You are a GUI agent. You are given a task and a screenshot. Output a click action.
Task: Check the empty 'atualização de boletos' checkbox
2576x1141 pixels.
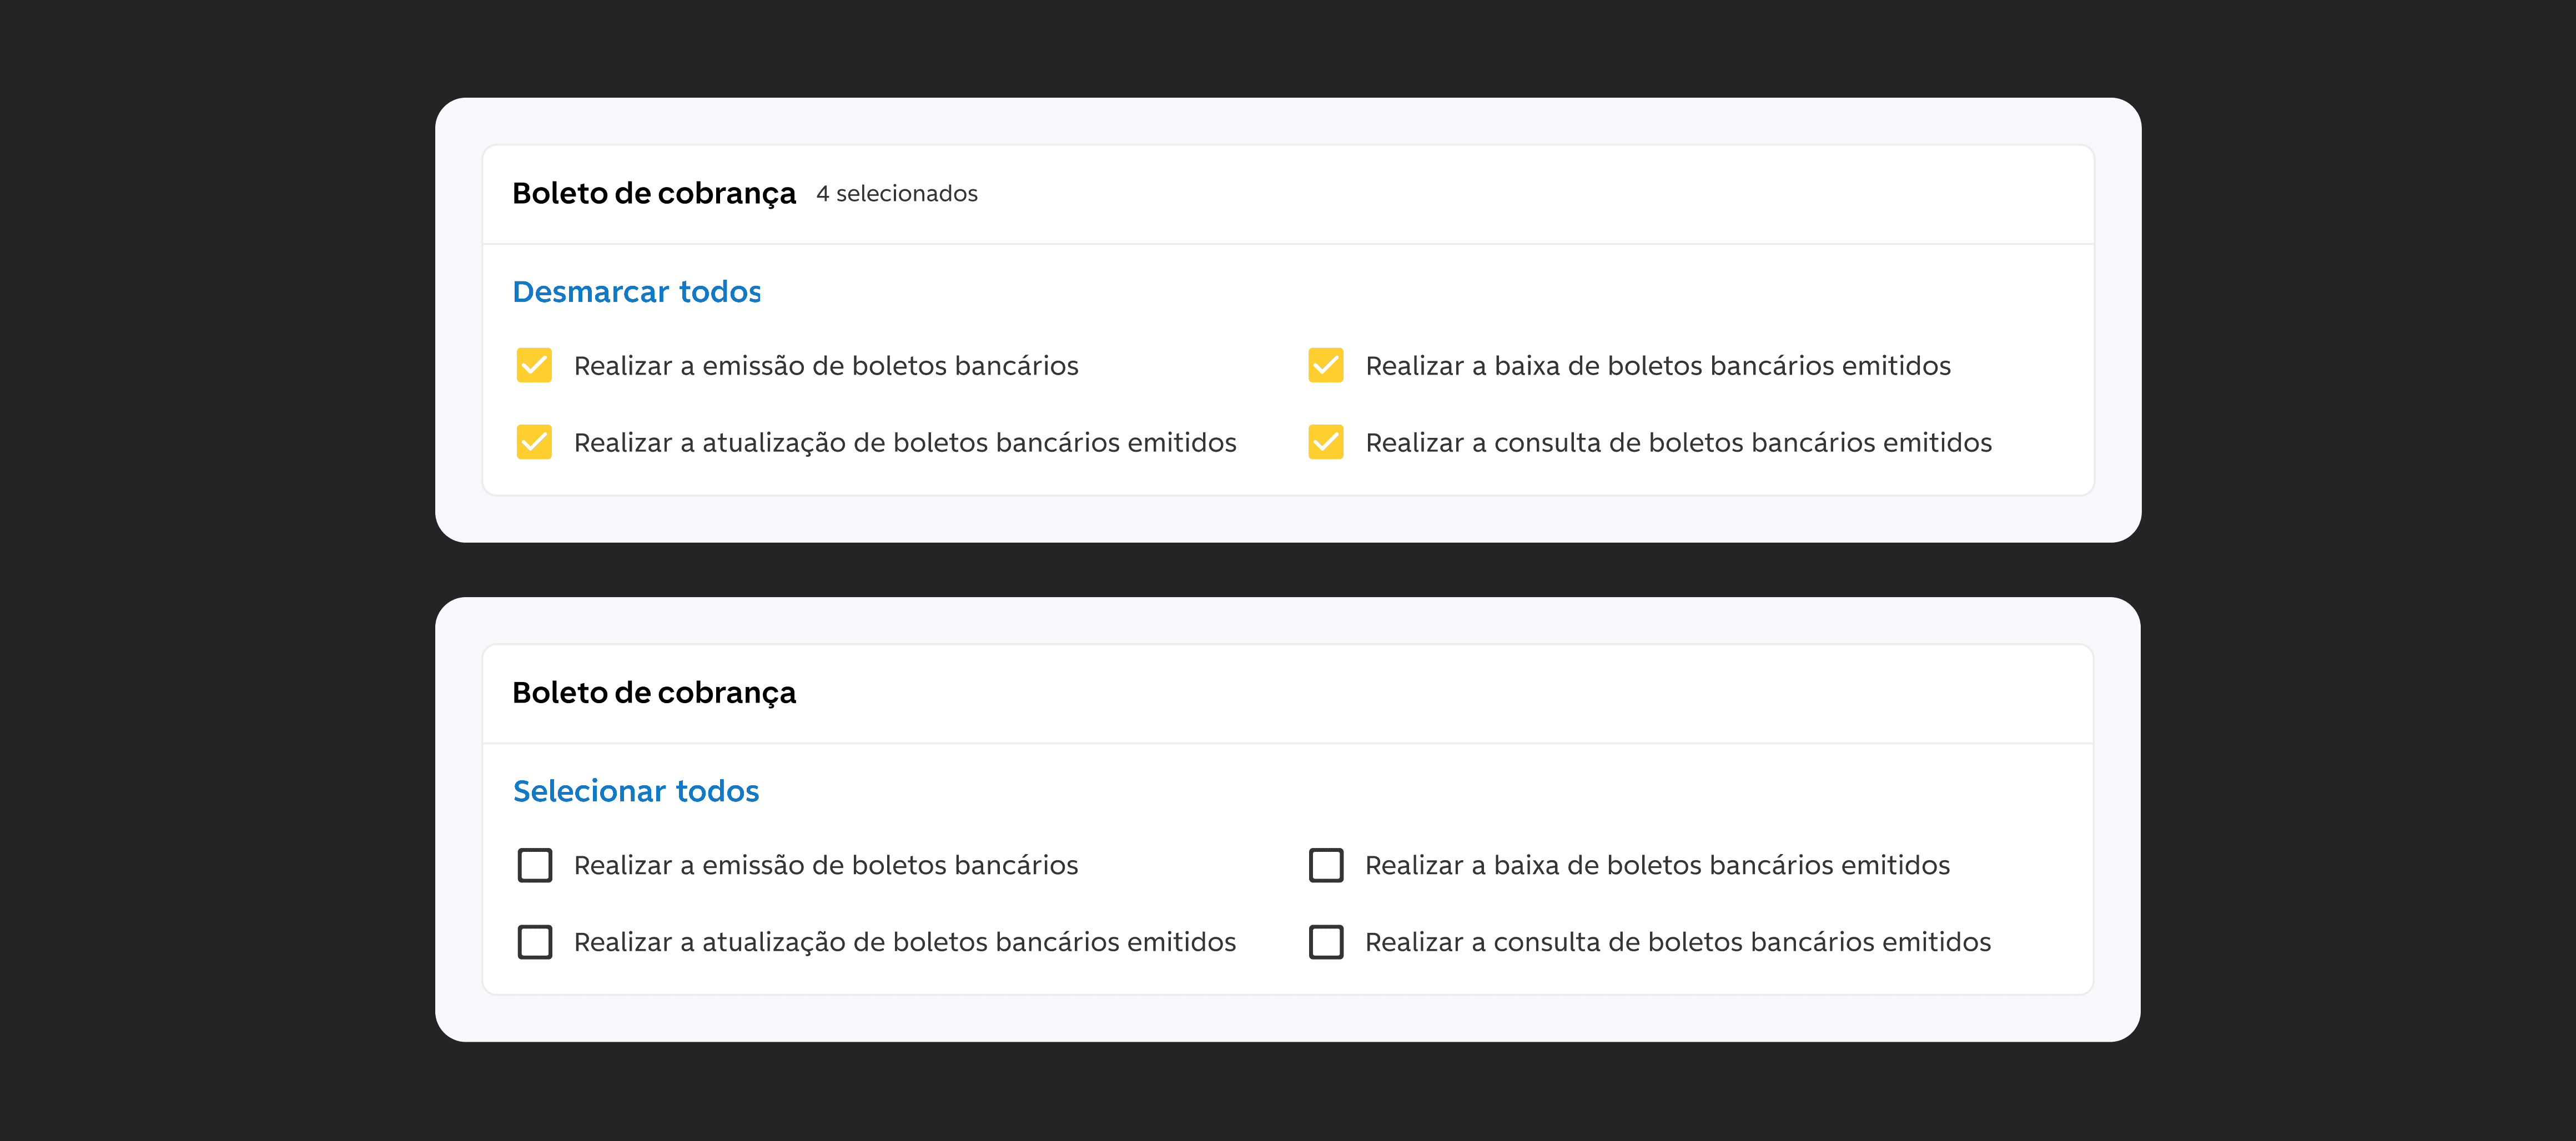[534, 942]
